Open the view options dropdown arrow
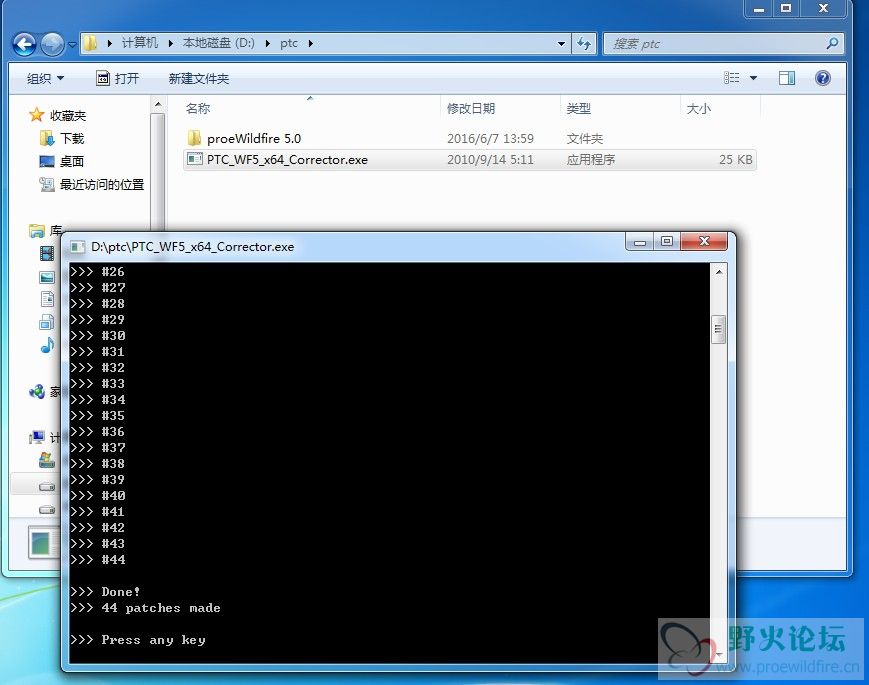Screen dimensions: 869x685 click(754, 78)
